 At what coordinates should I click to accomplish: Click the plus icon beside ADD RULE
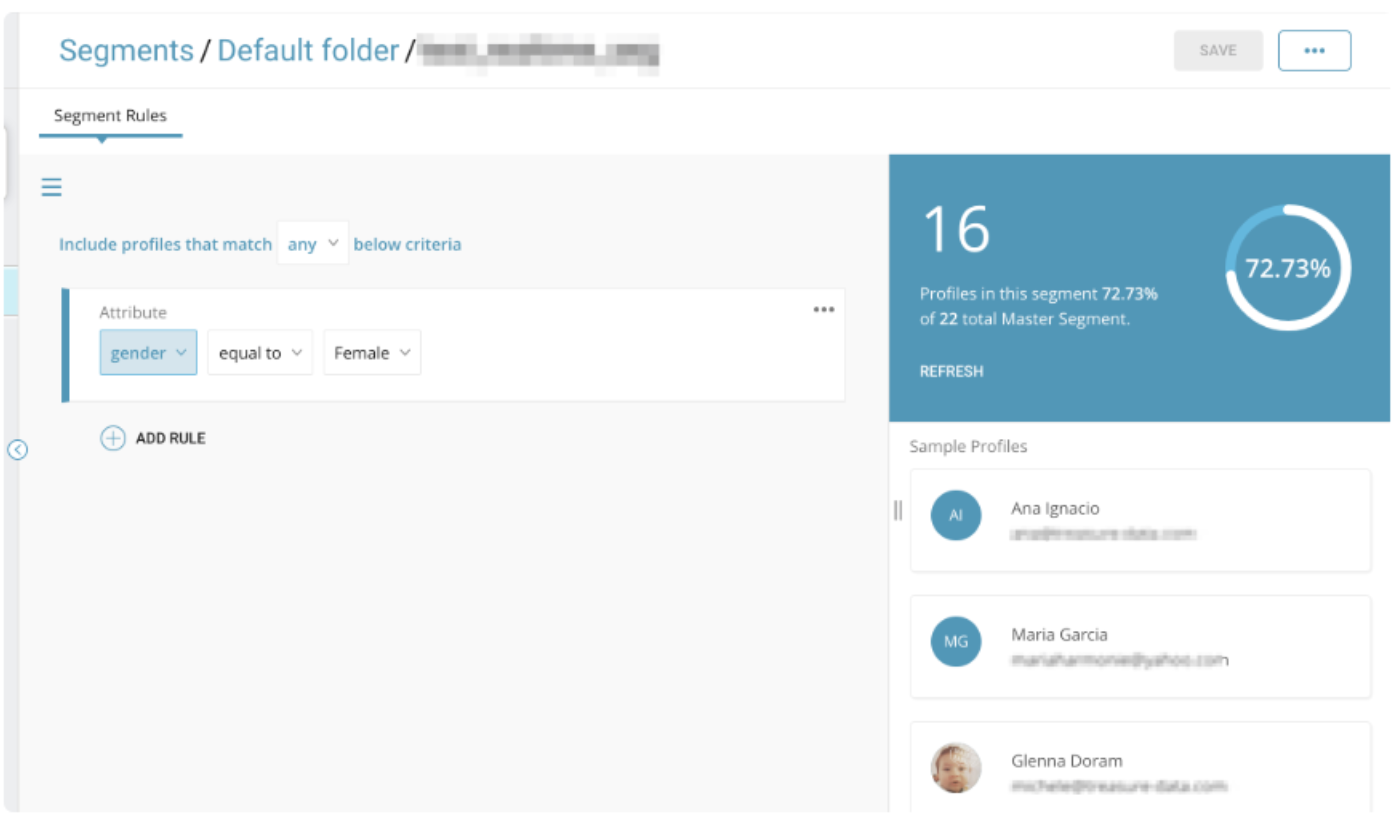pos(113,438)
